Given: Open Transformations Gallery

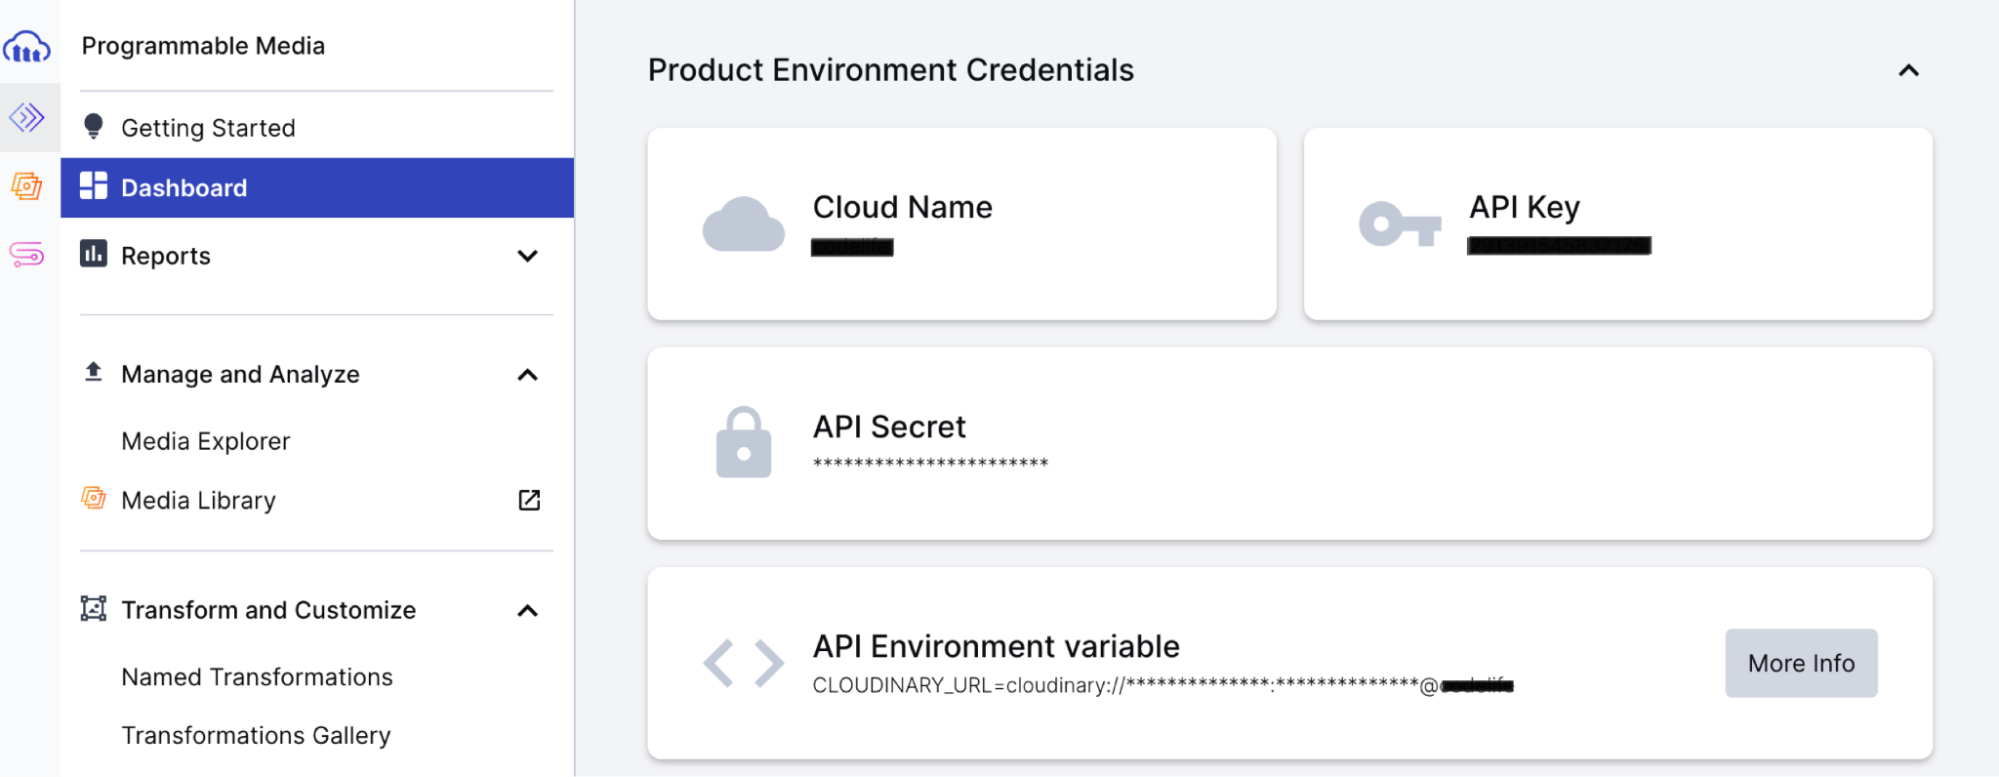Looking at the screenshot, I should click(256, 736).
